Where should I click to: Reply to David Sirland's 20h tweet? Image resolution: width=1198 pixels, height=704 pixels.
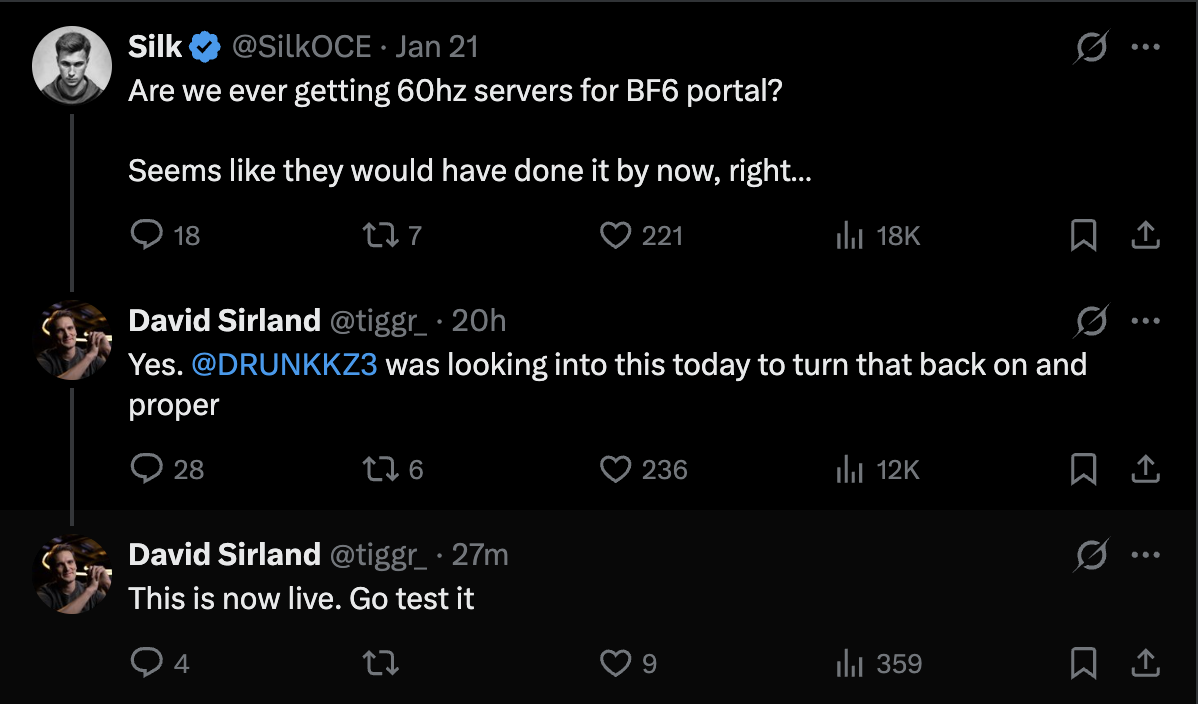coord(147,469)
